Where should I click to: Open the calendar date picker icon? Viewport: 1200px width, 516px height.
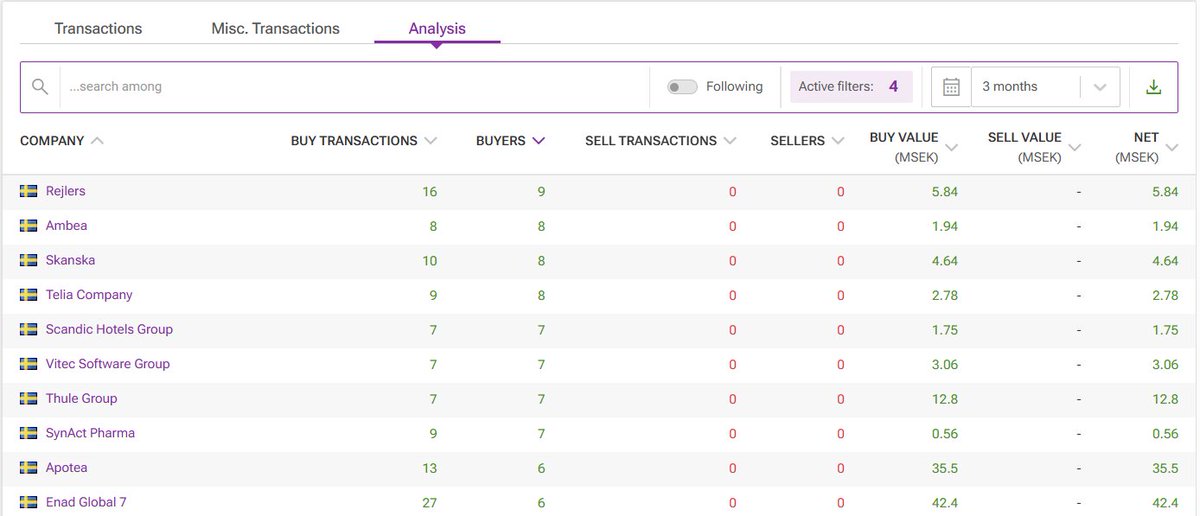point(951,87)
